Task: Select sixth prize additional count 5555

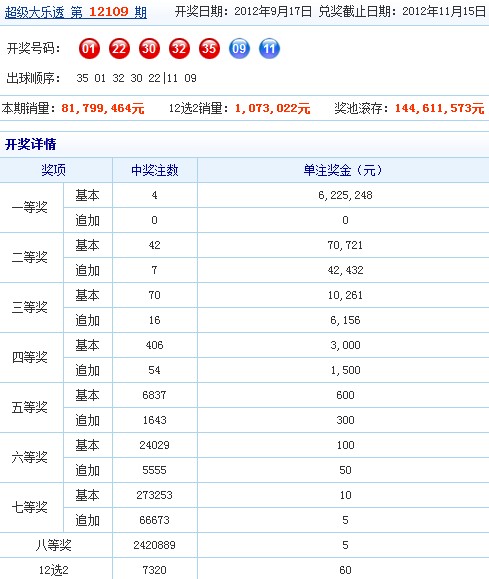Action: pos(154,470)
